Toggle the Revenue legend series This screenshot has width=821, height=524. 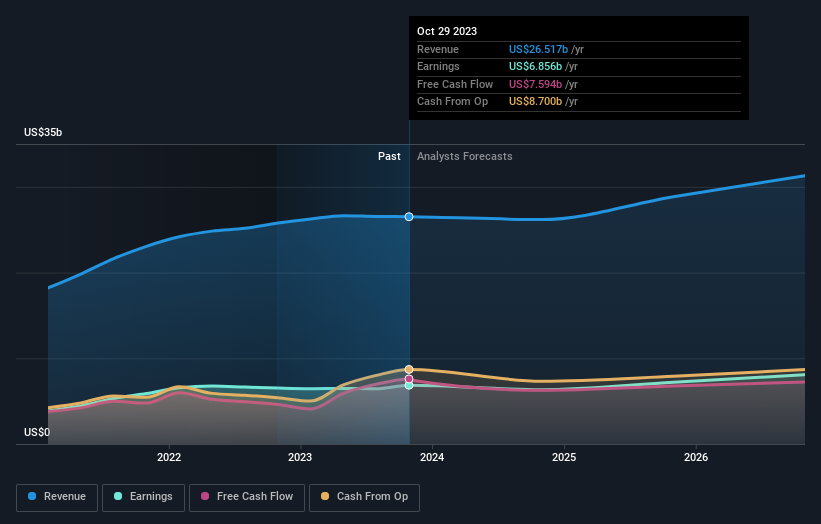pyautogui.click(x=57, y=497)
